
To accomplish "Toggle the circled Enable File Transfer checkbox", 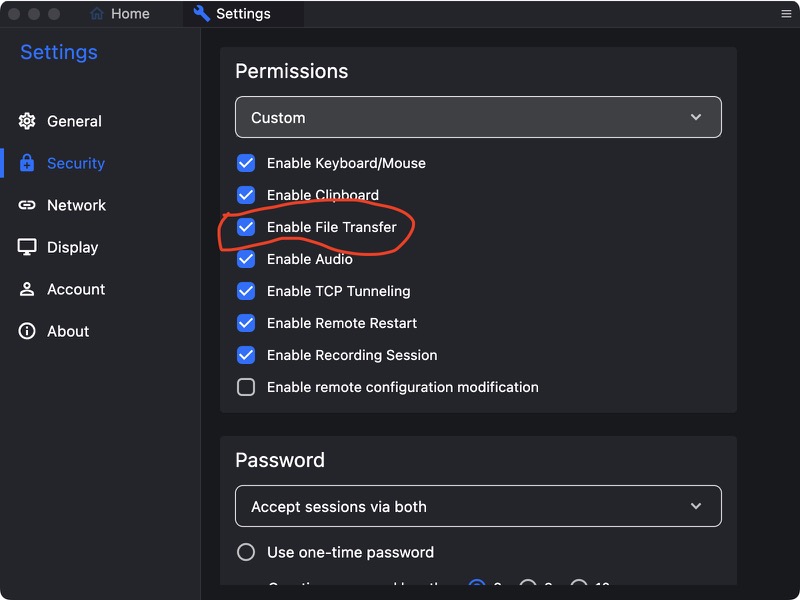I will [x=246, y=227].
